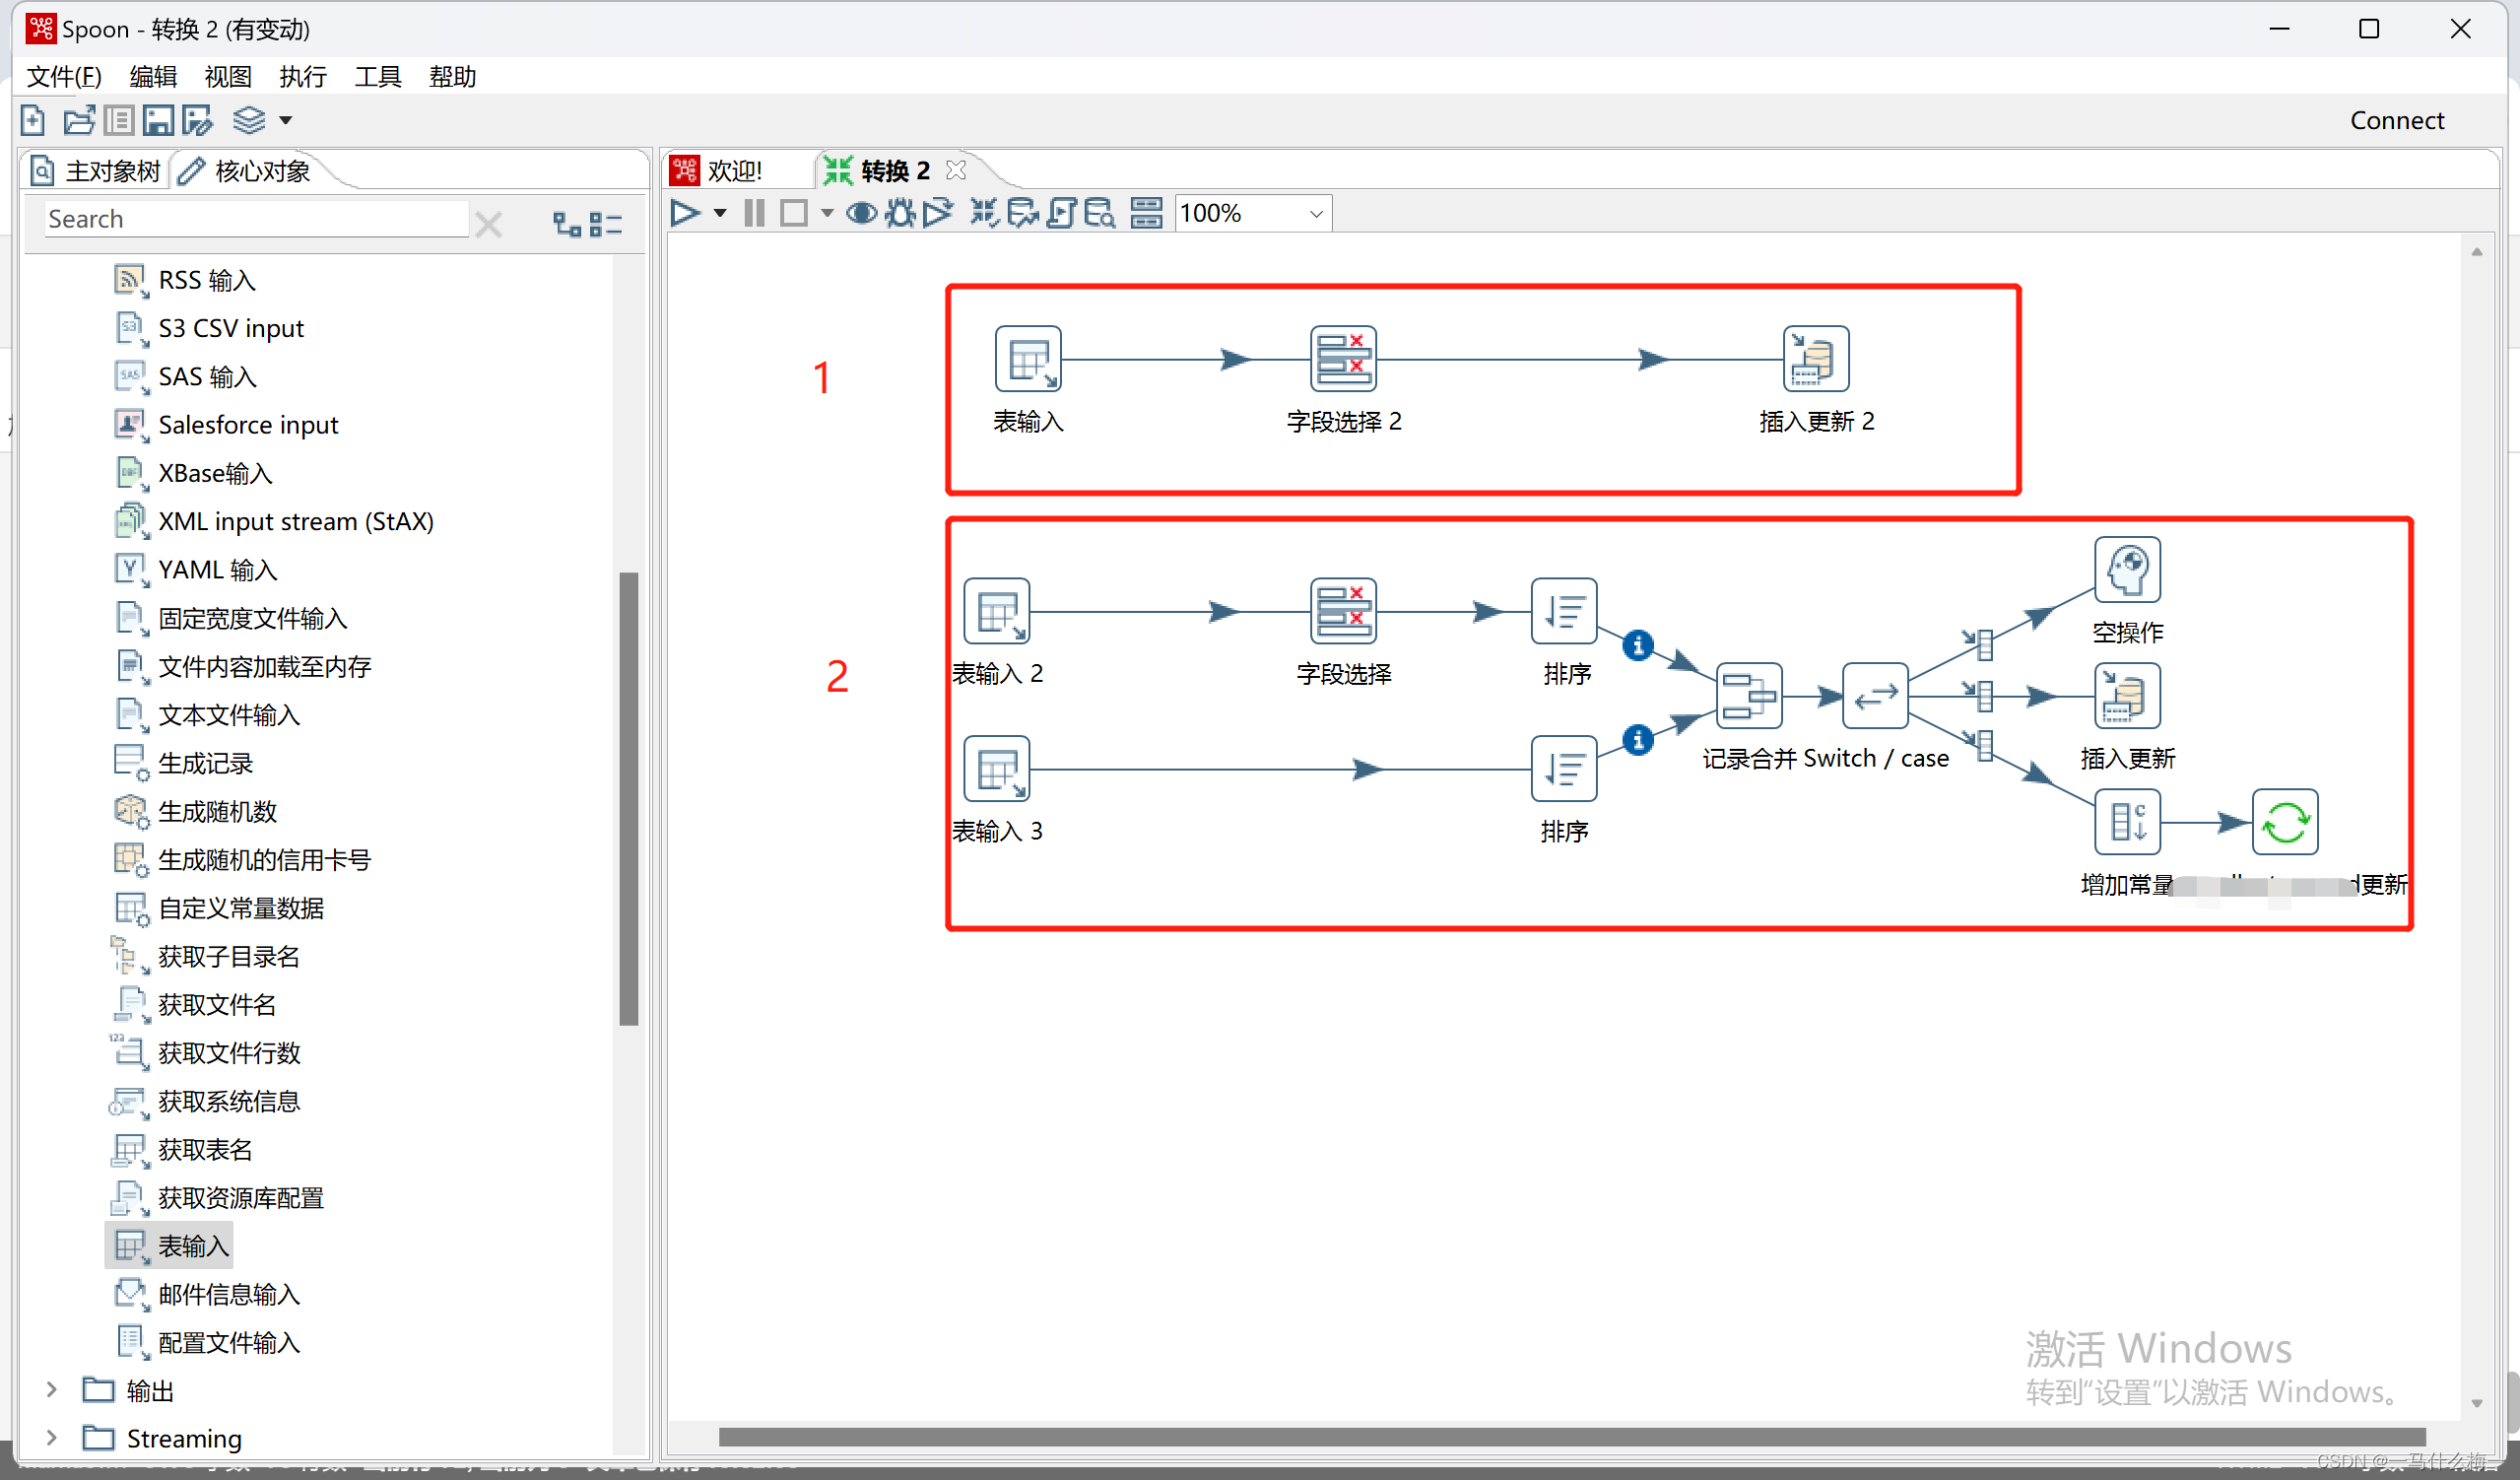Run the transformation with play icon
The image size is (2520, 1480).
point(685,214)
